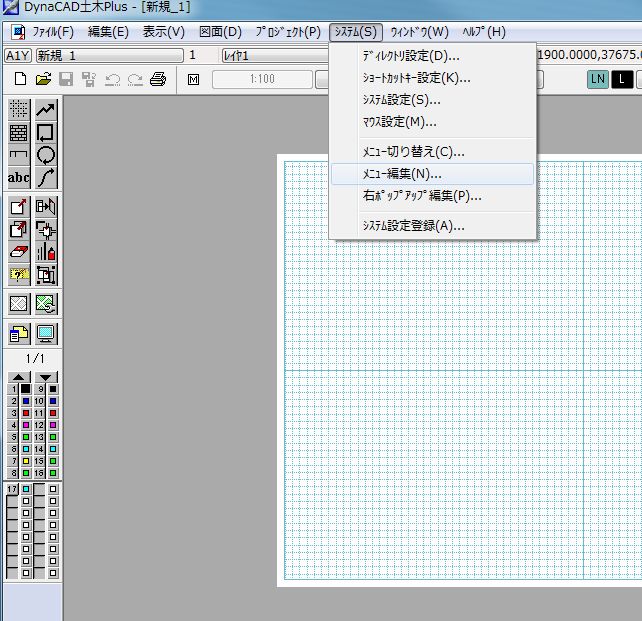Open the ヘルプ(H) menu
The image size is (642, 621).
click(484, 32)
